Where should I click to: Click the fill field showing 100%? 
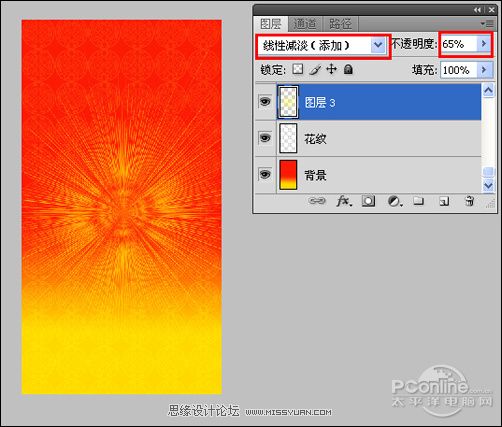pos(459,70)
